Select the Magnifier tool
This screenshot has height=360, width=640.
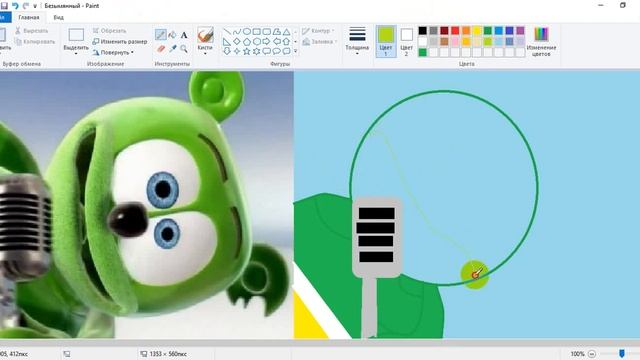[184, 49]
